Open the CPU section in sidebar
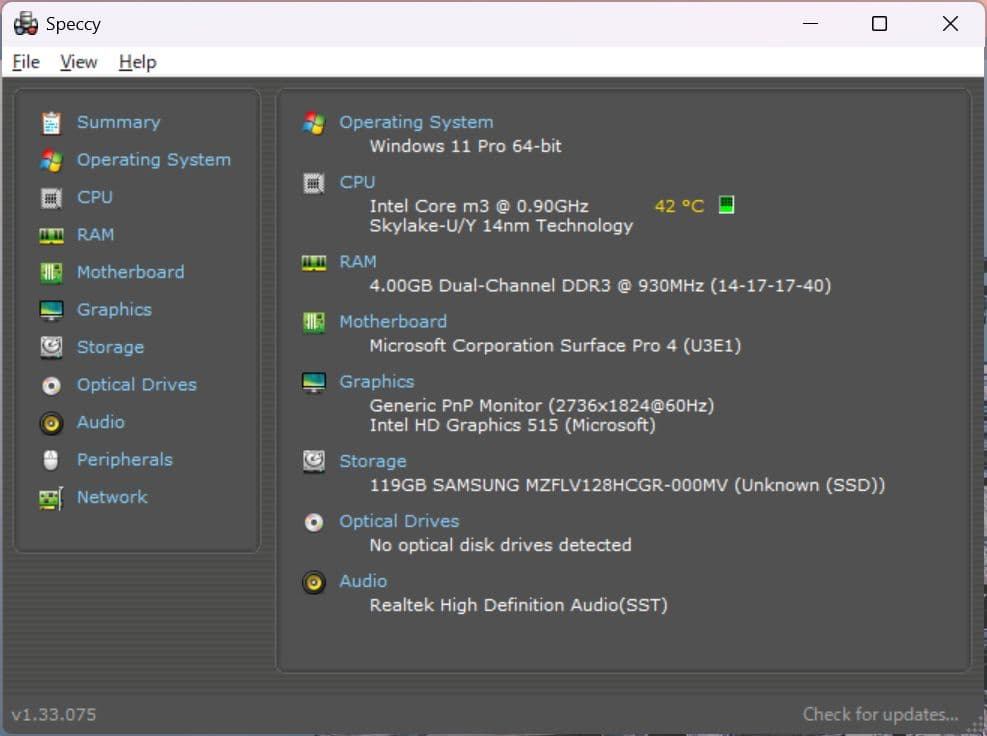This screenshot has width=987, height=736. click(x=94, y=197)
